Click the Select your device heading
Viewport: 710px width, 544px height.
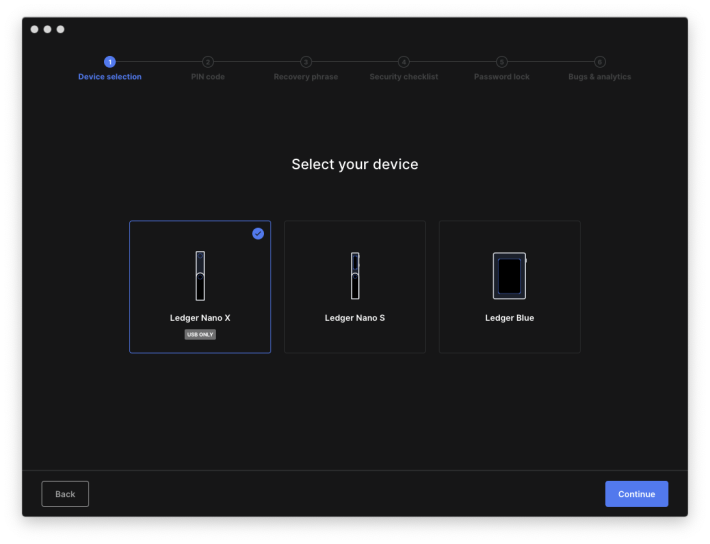pos(355,164)
